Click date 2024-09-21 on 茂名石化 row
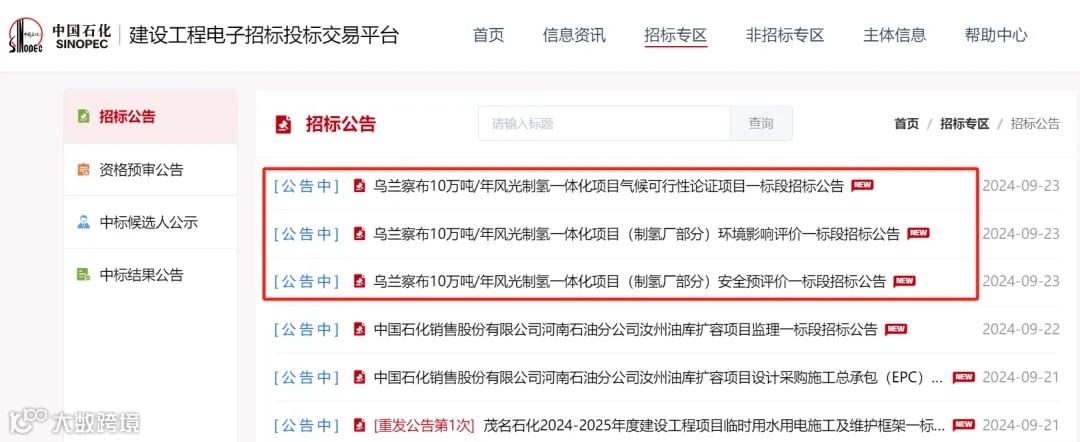 (x=1021, y=425)
